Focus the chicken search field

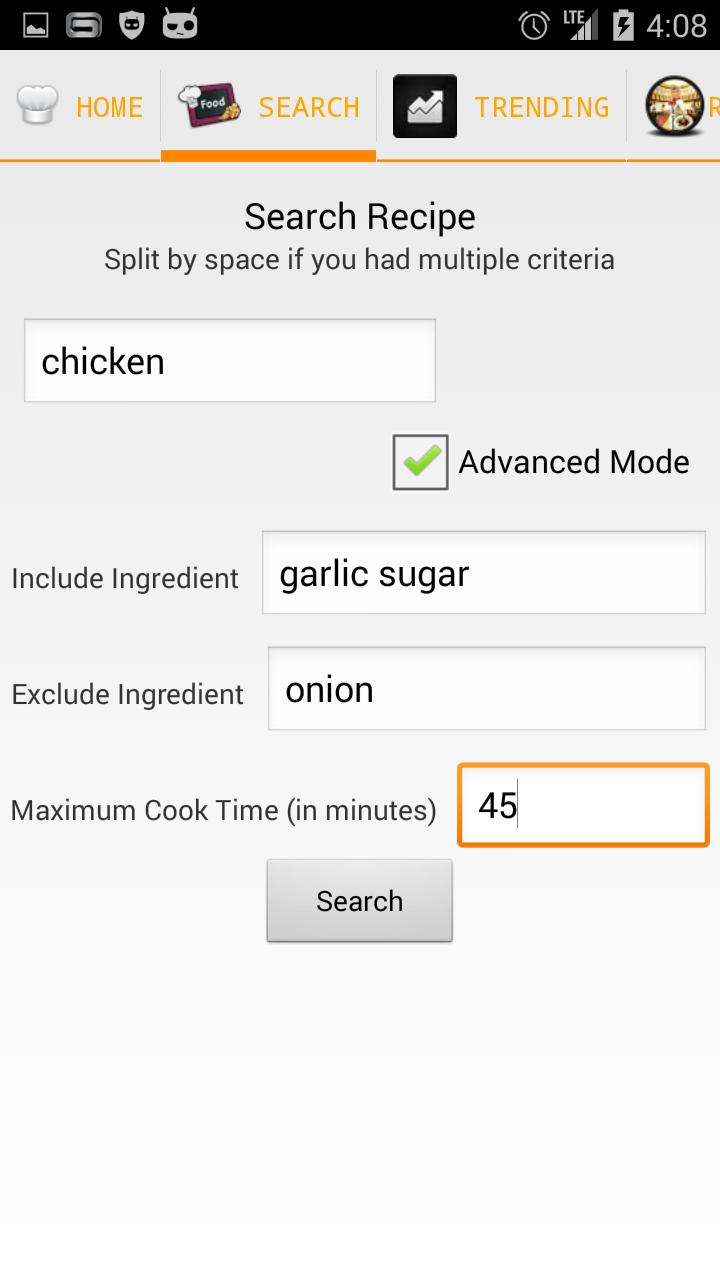click(229, 360)
